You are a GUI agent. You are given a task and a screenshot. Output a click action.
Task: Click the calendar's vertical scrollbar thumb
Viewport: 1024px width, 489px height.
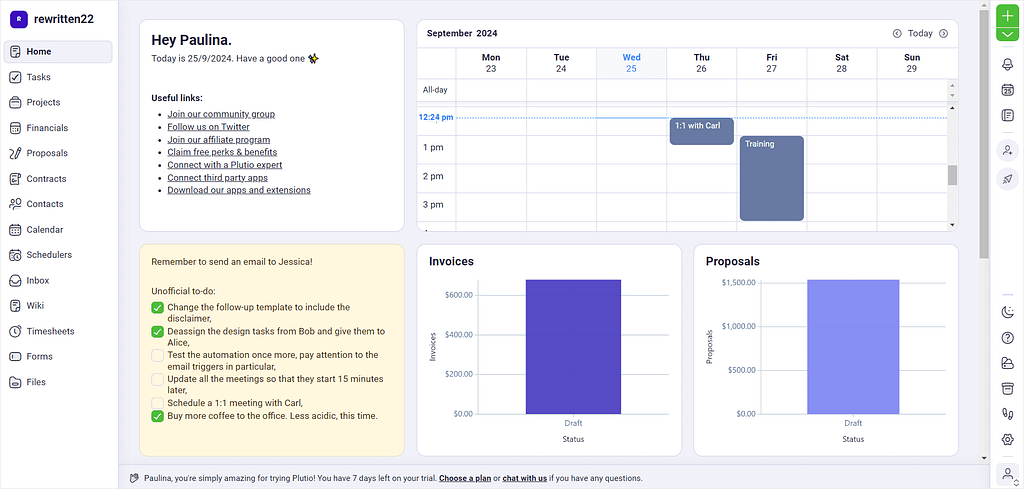click(952, 175)
